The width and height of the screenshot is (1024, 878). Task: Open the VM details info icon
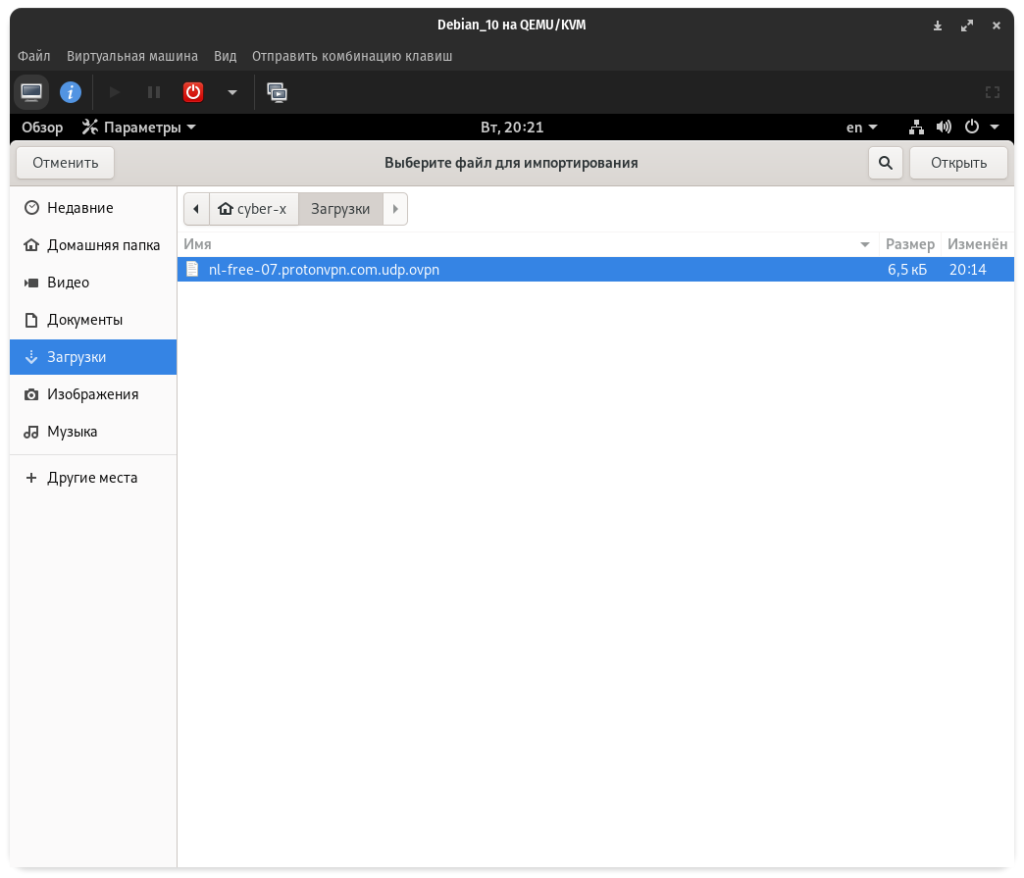[70, 92]
